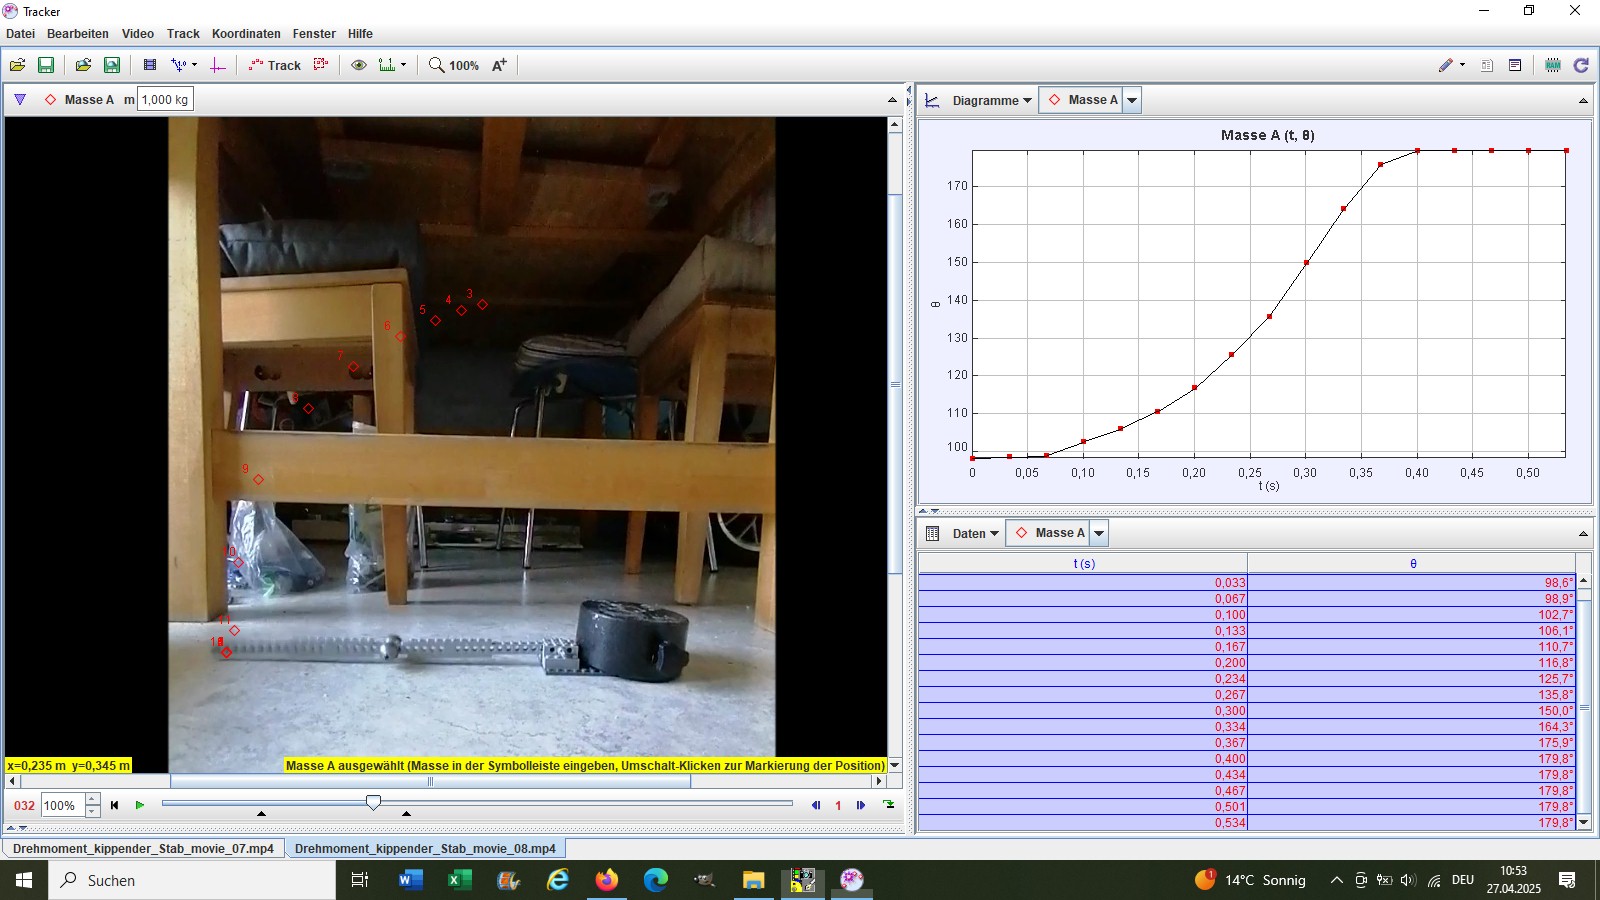Viewport: 1600px width, 900px height.
Task: Toggle track visibility with the eye icon
Action: pos(358,65)
